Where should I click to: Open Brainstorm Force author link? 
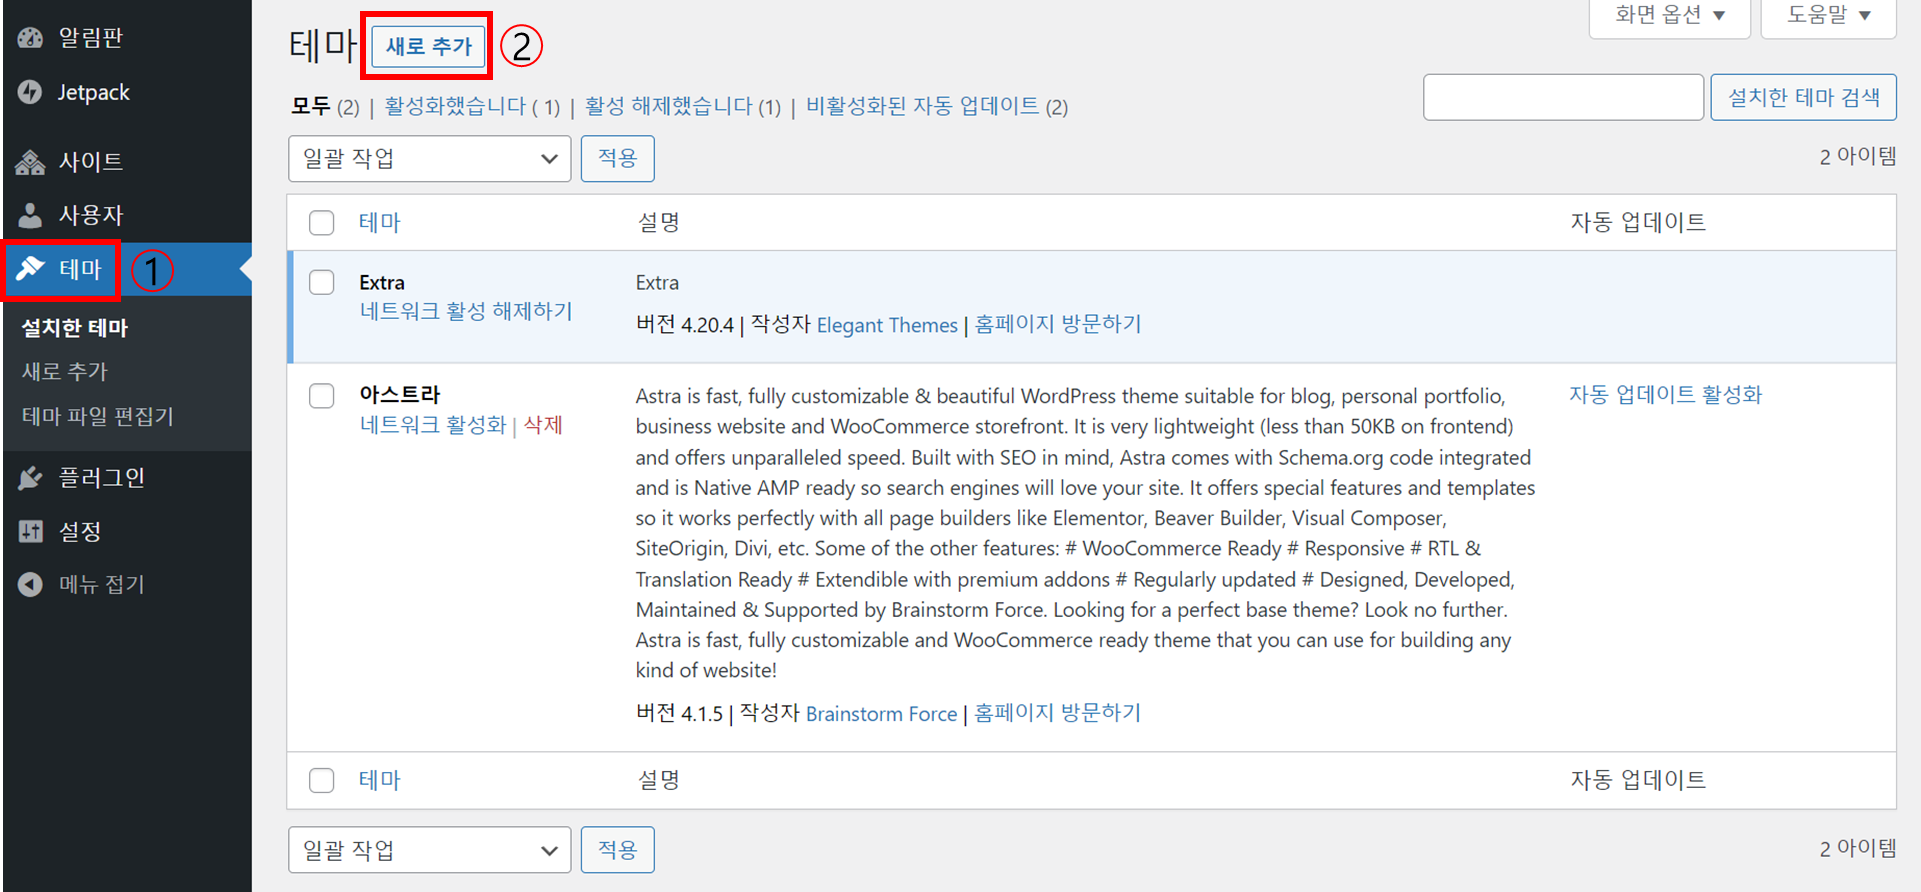pos(881,714)
